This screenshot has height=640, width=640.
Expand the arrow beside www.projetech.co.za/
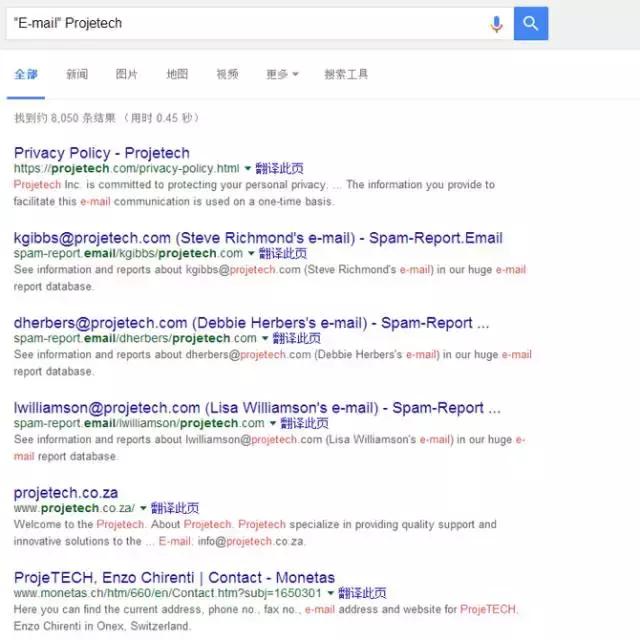pyautogui.click(x=143, y=508)
